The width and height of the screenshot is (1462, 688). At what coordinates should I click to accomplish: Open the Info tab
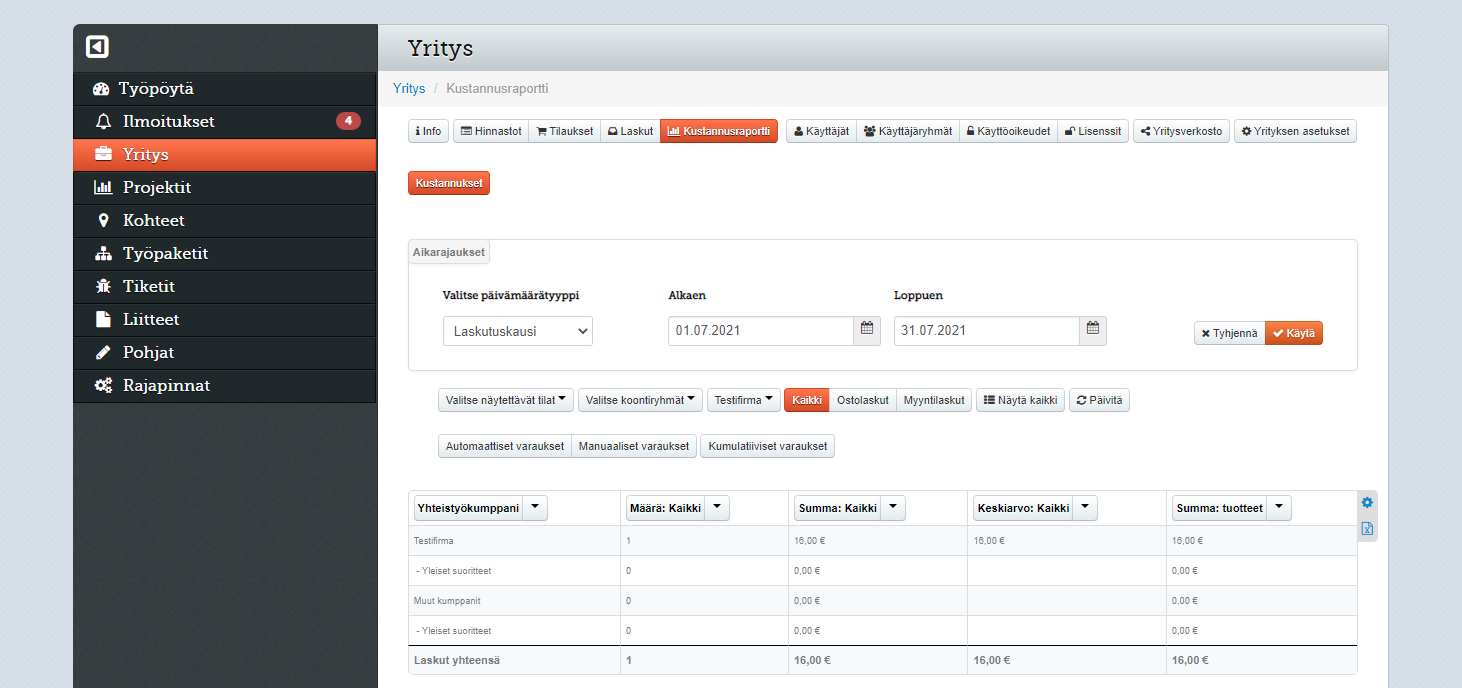[x=428, y=131]
